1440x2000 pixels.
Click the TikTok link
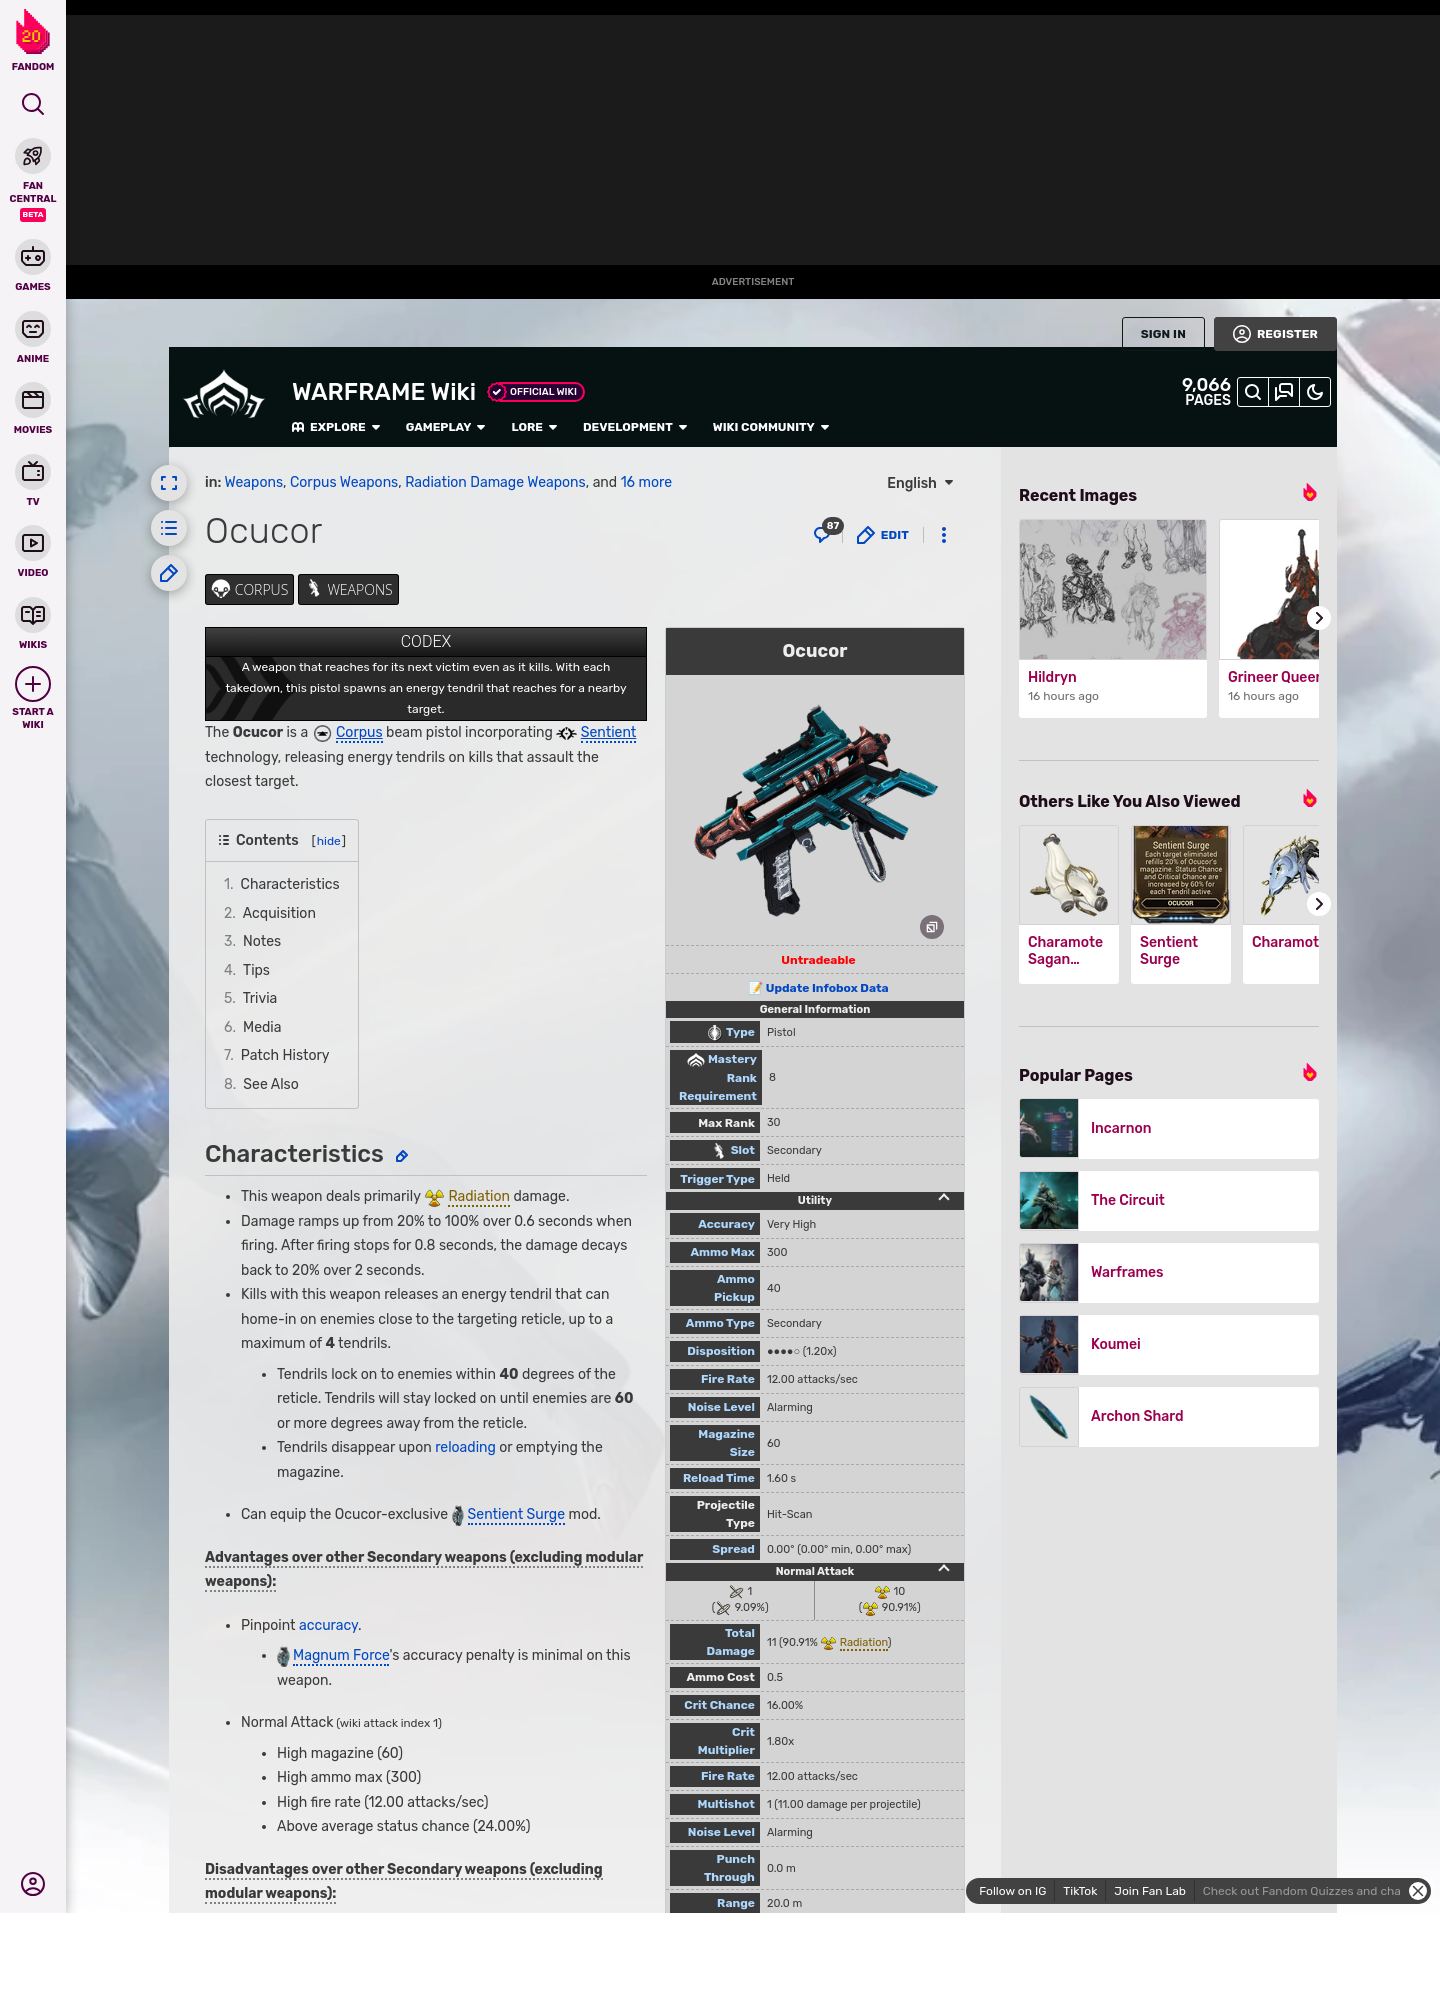[1080, 1891]
